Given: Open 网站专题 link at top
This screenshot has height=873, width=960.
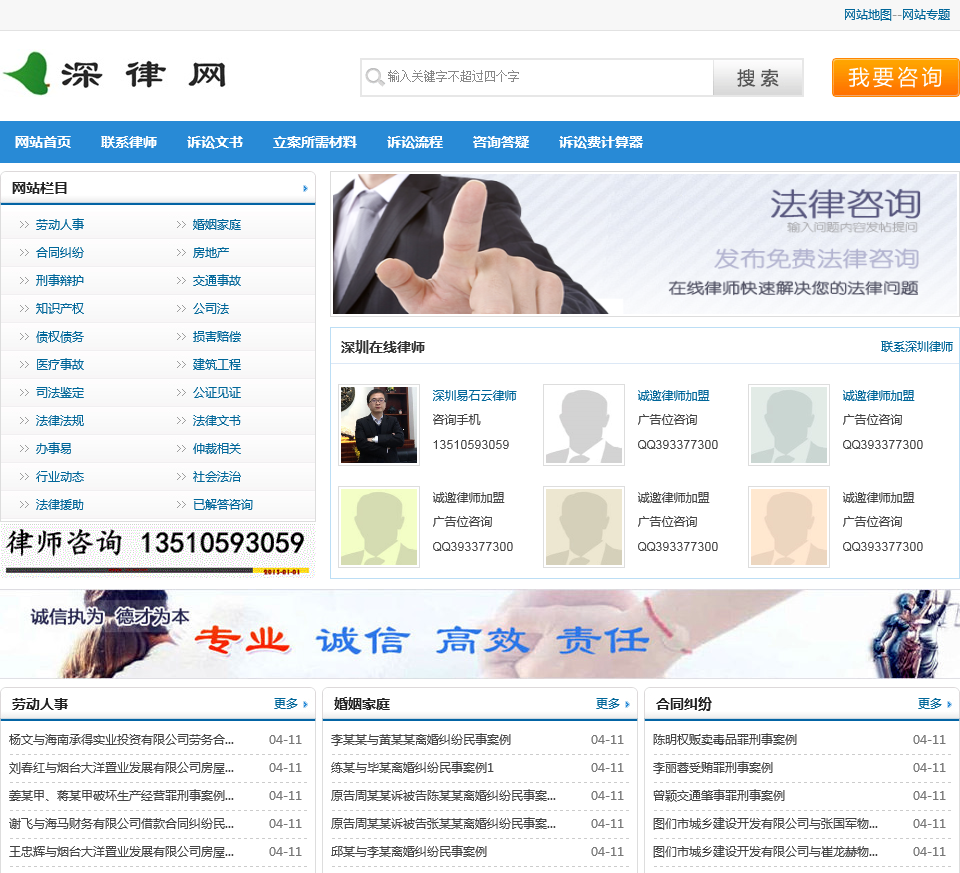Looking at the screenshot, I should [x=926, y=15].
